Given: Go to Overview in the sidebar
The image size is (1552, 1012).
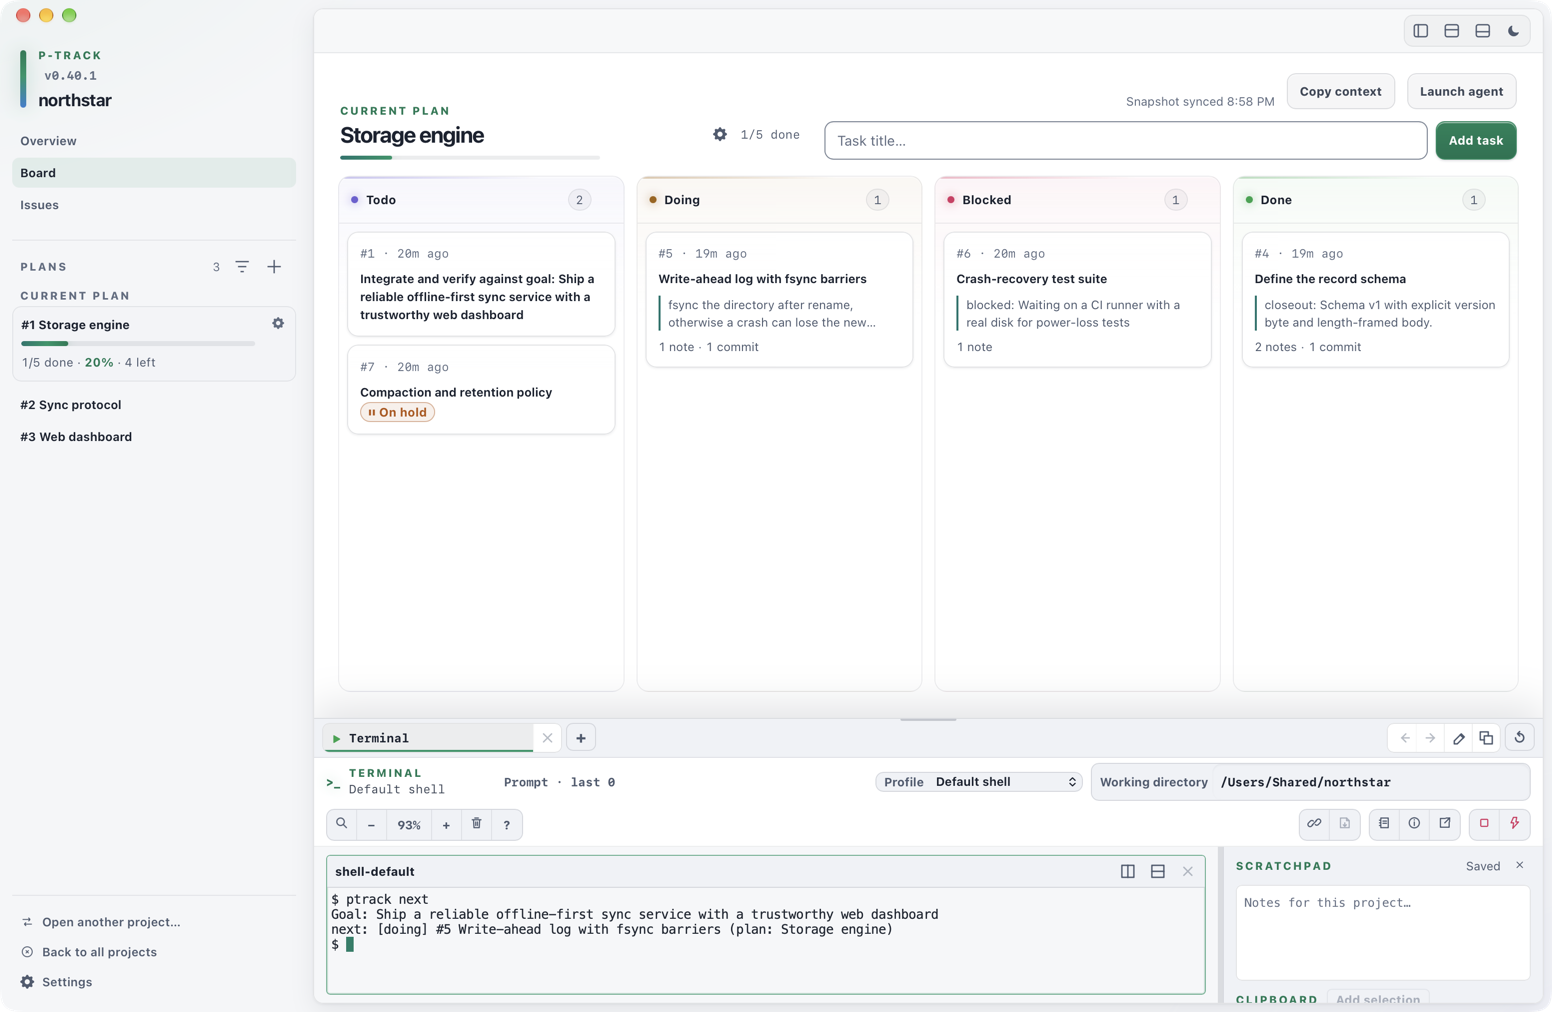Looking at the screenshot, I should 154,141.
